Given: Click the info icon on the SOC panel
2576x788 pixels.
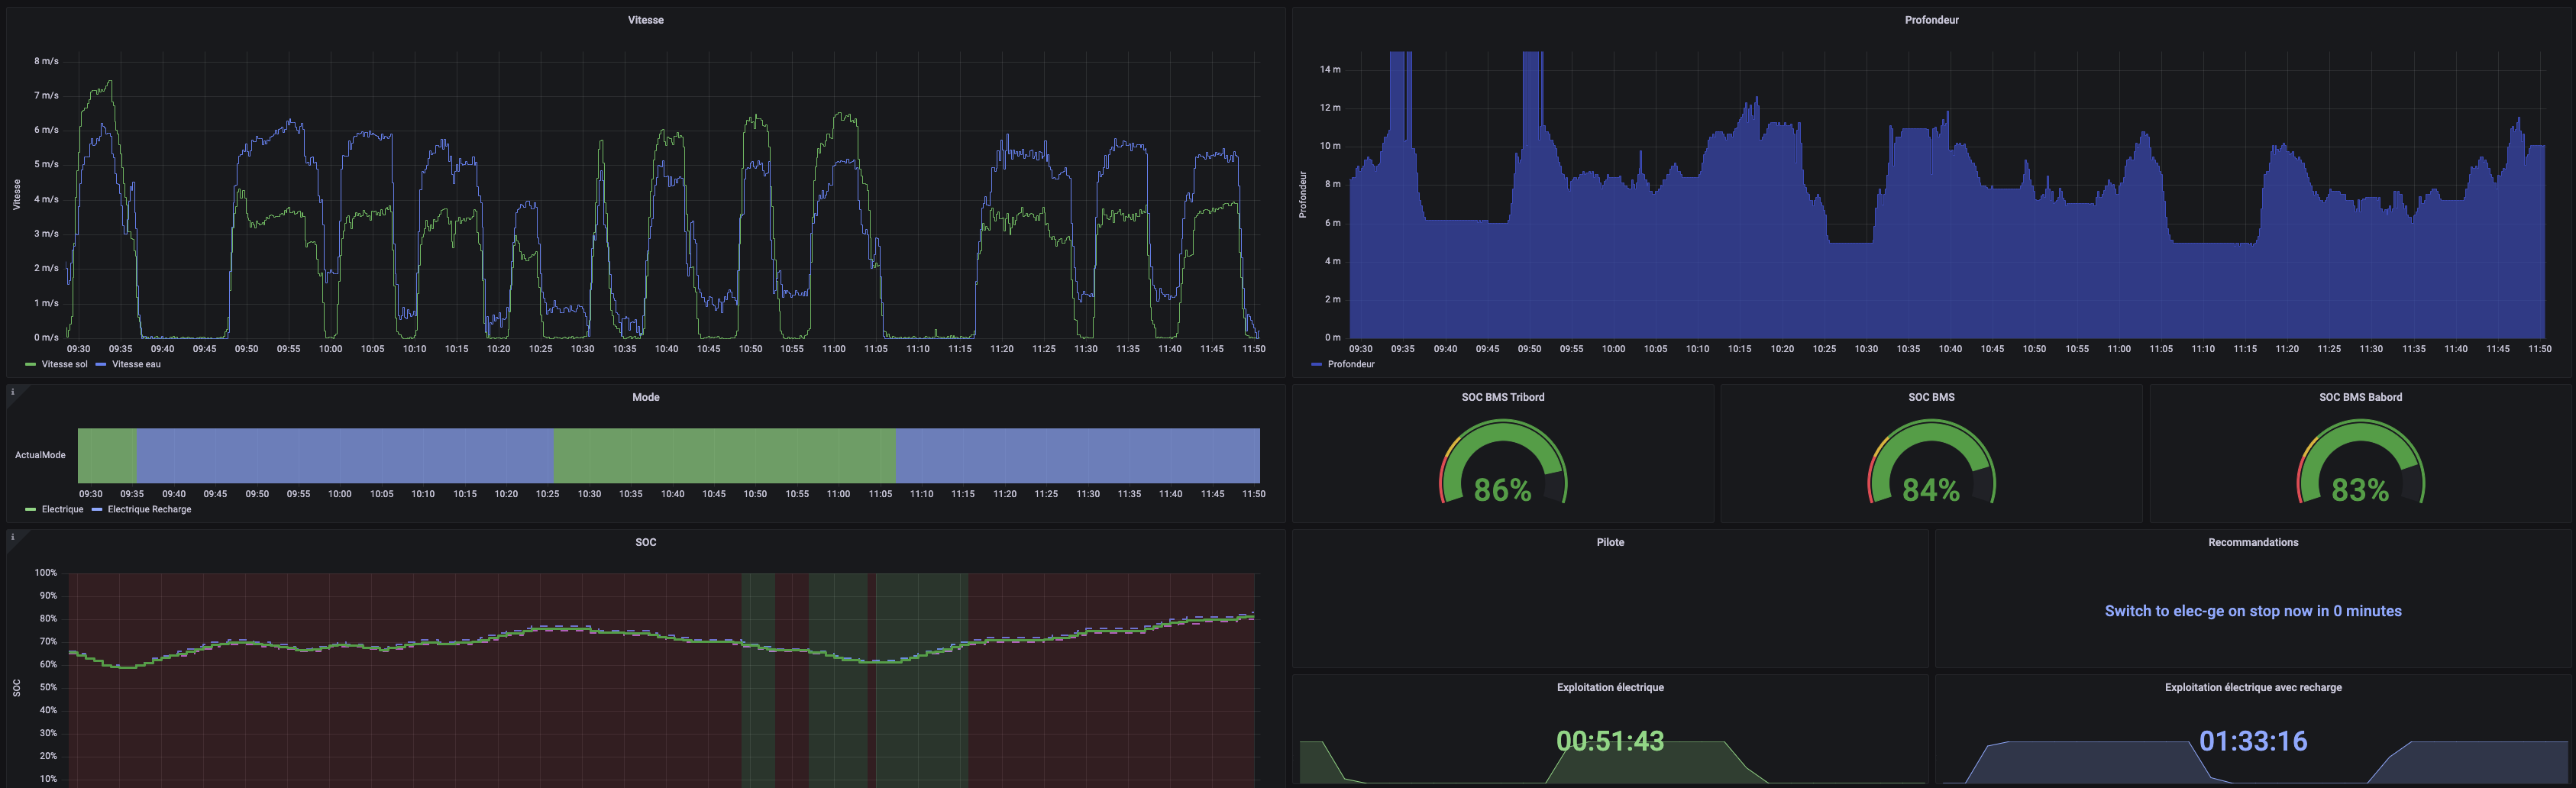Looking at the screenshot, I should (13, 537).
